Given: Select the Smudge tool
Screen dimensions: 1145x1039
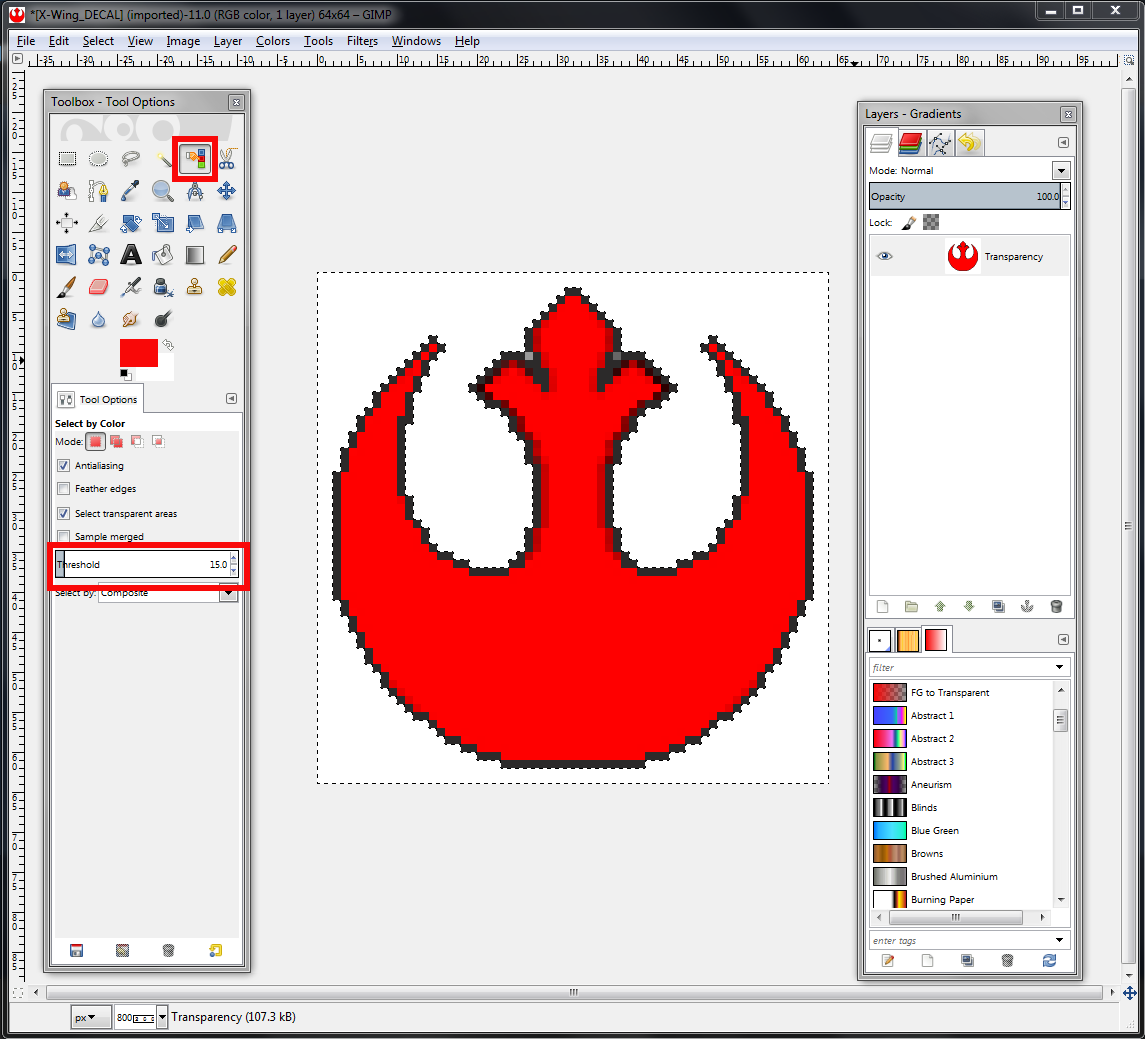Looking at the screenshot, I should pos(131,319).
